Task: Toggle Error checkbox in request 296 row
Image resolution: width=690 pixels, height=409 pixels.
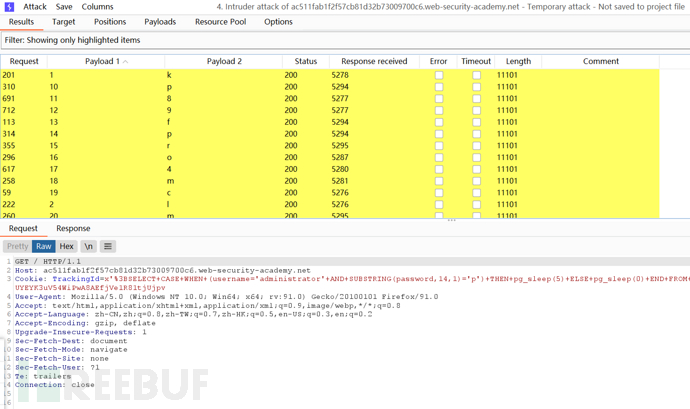Action: point(439,158)
